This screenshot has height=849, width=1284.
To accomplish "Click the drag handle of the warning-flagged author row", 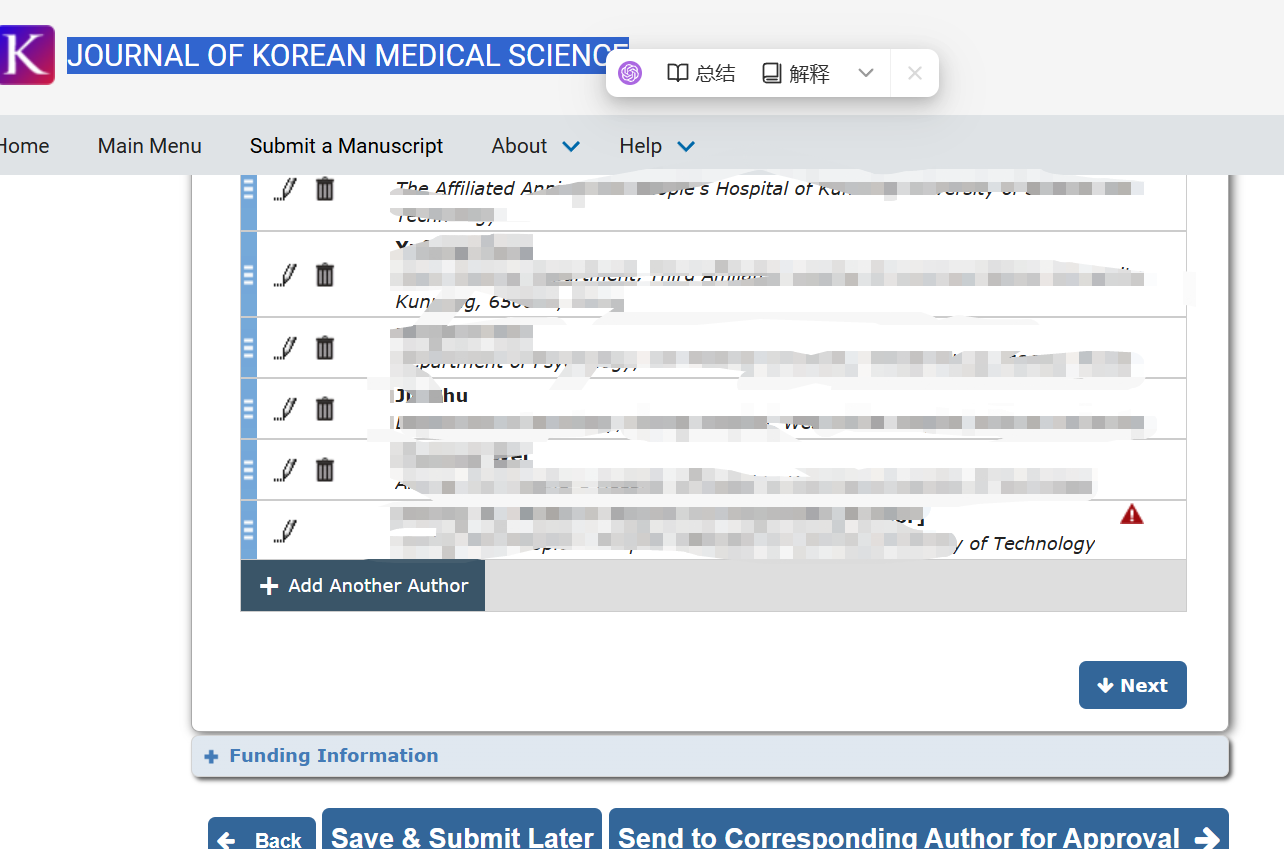I will [x=249, y=531].
